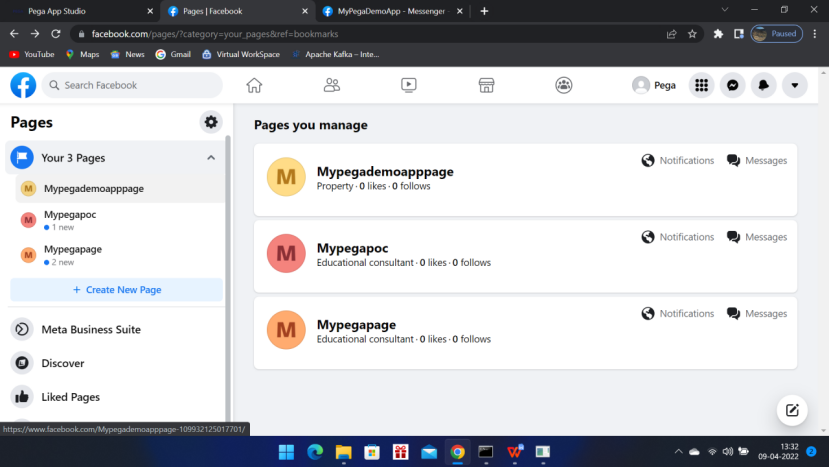Open the Maps bookmark
This screenshot has height=467, width=830.
pos(82,55)
